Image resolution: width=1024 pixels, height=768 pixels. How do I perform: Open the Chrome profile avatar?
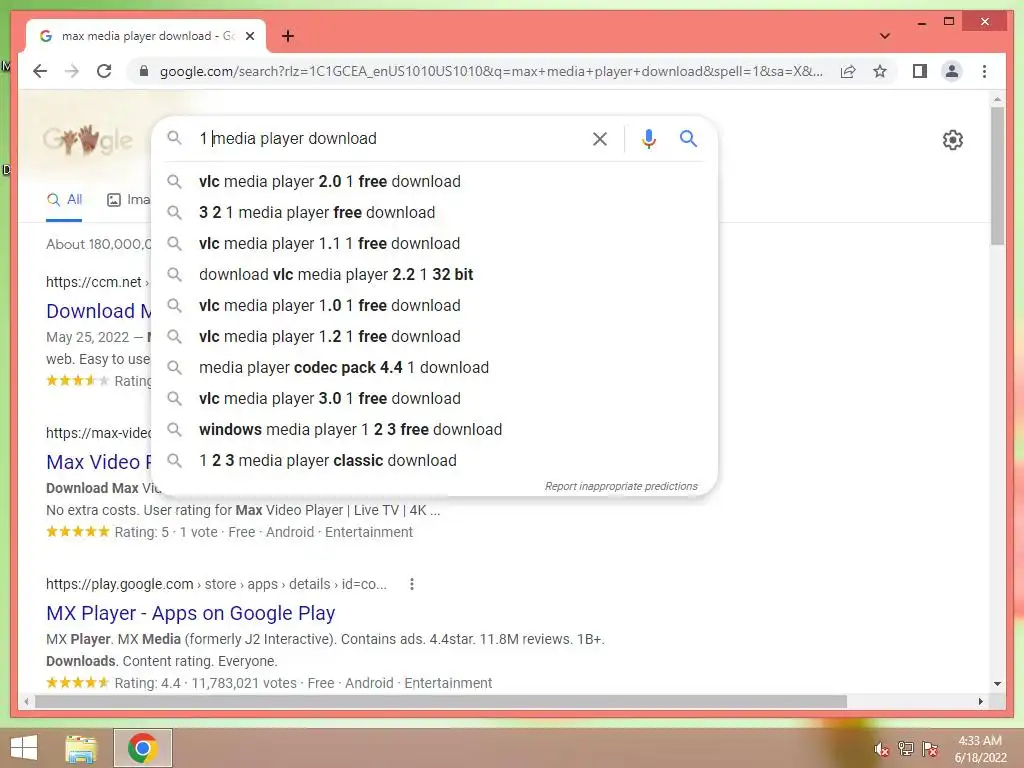[952, 71]
